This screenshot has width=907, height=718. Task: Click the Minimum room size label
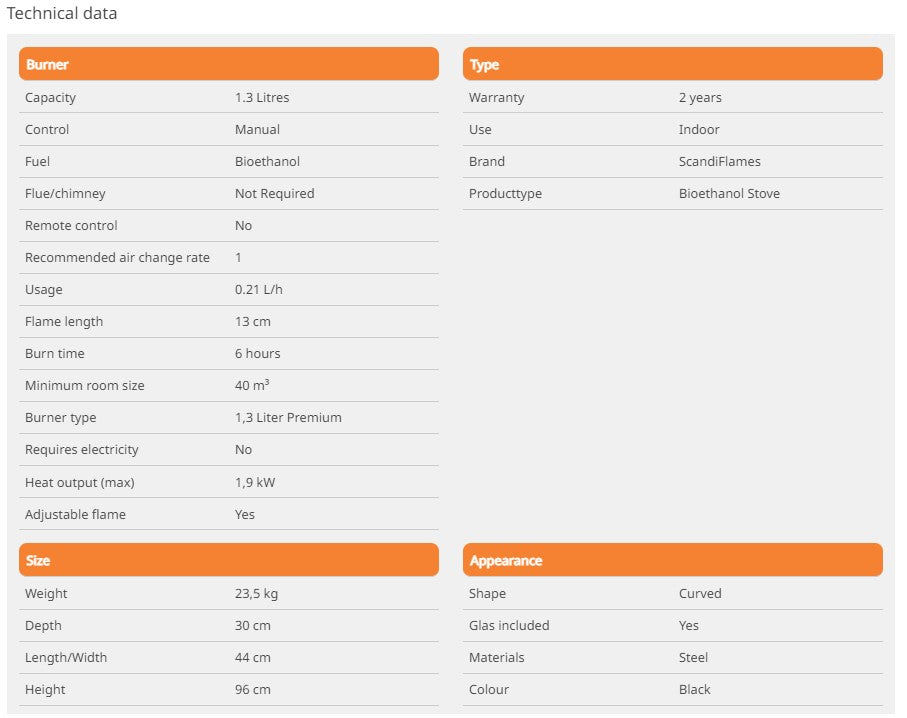(x=84, y=386)
